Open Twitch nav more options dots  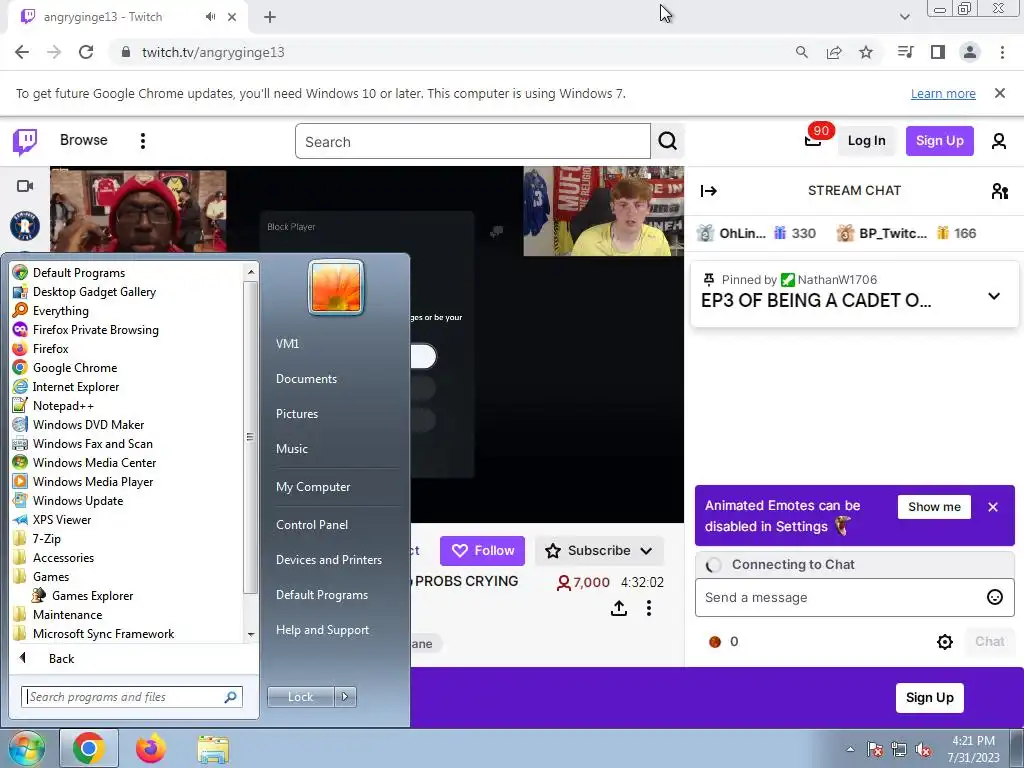point(142,141)
